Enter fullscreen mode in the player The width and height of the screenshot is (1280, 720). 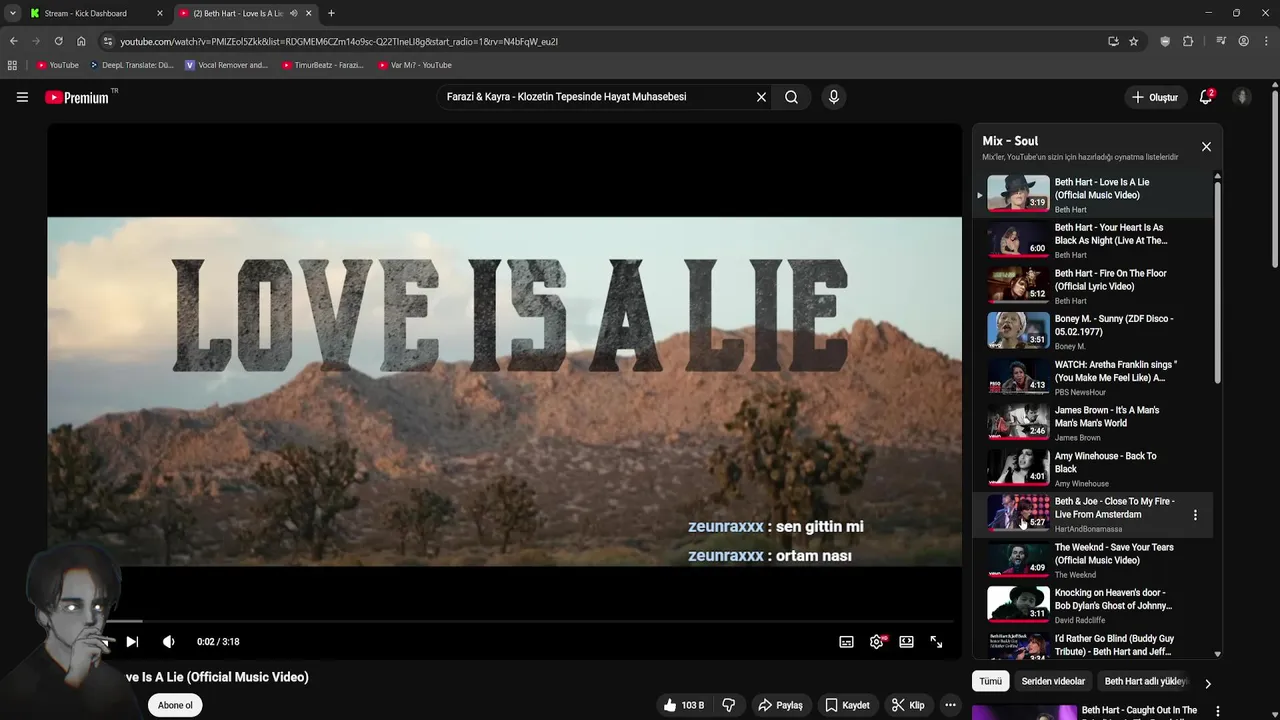(936, 642)
